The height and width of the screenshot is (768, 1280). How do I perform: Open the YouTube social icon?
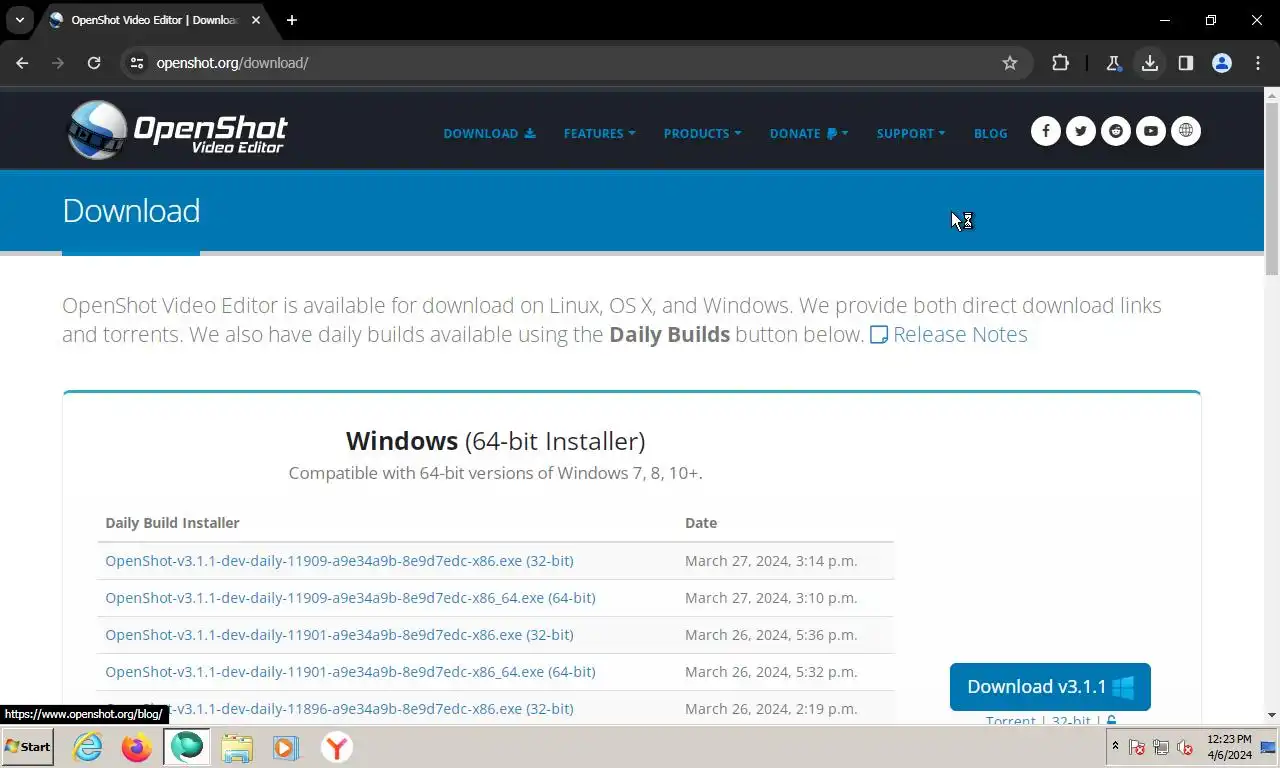(x=1151, y=131)
